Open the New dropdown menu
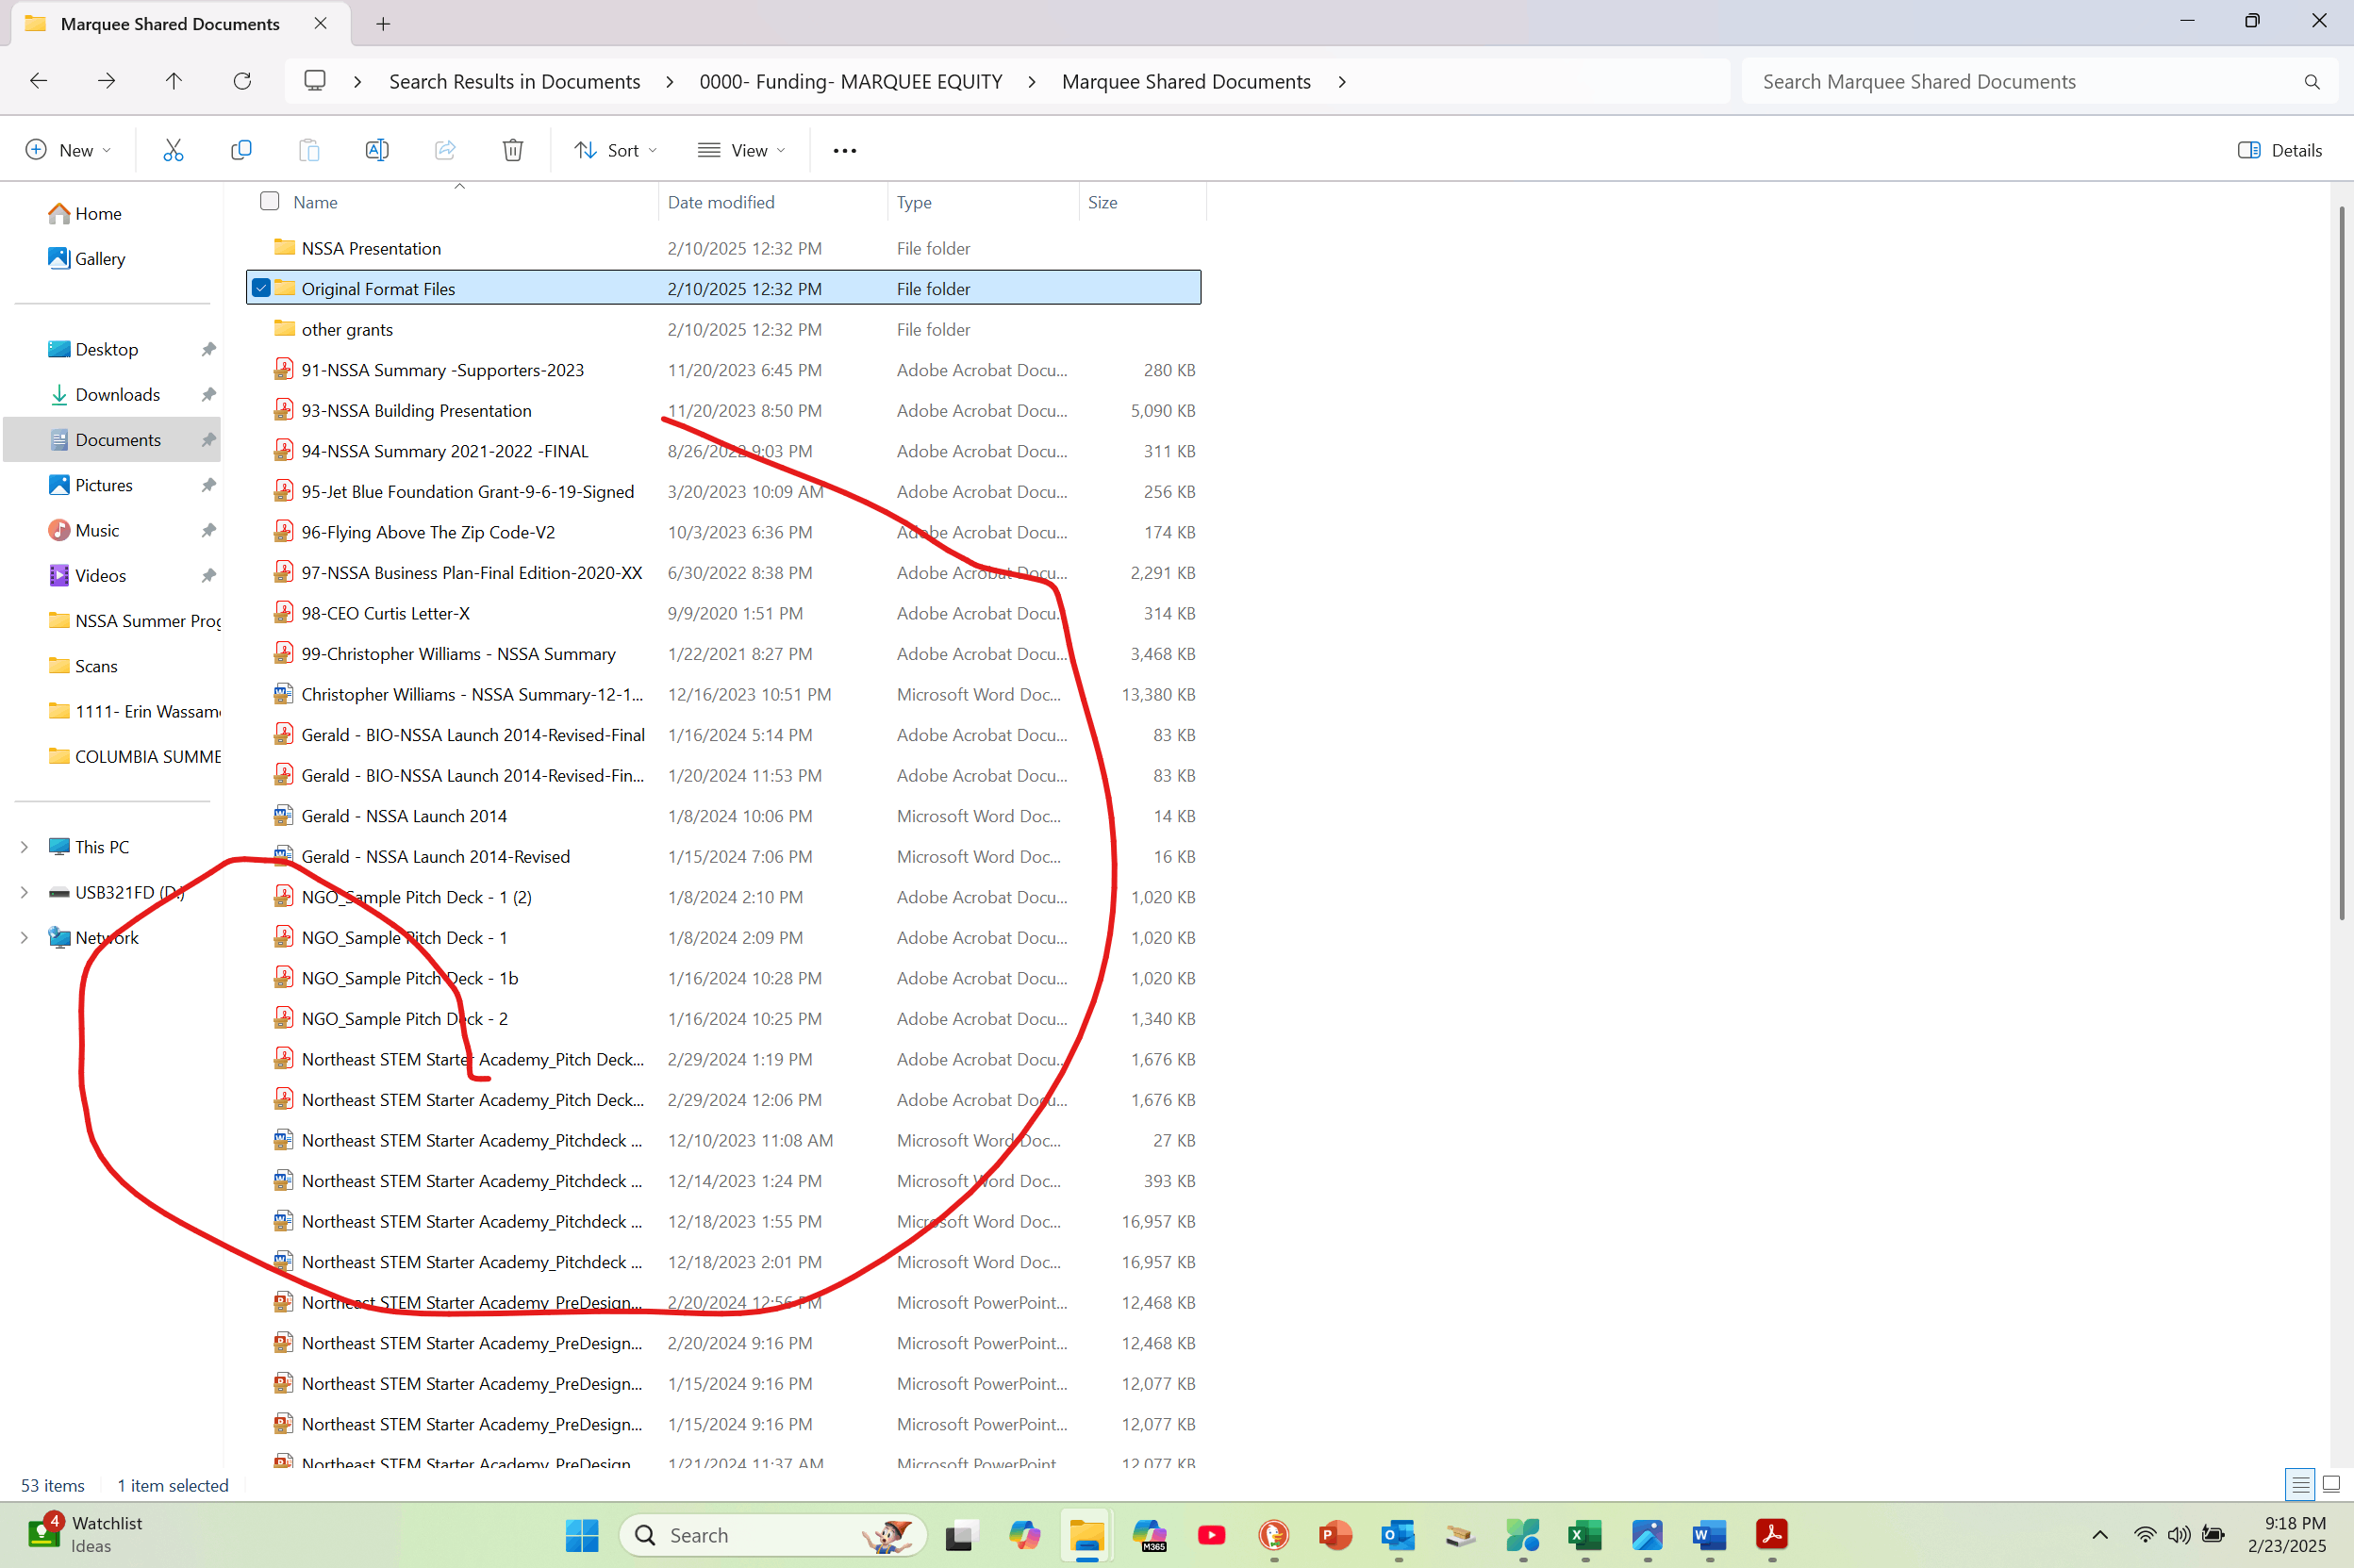2354x1568 pixels. click(x=68, y=150)
